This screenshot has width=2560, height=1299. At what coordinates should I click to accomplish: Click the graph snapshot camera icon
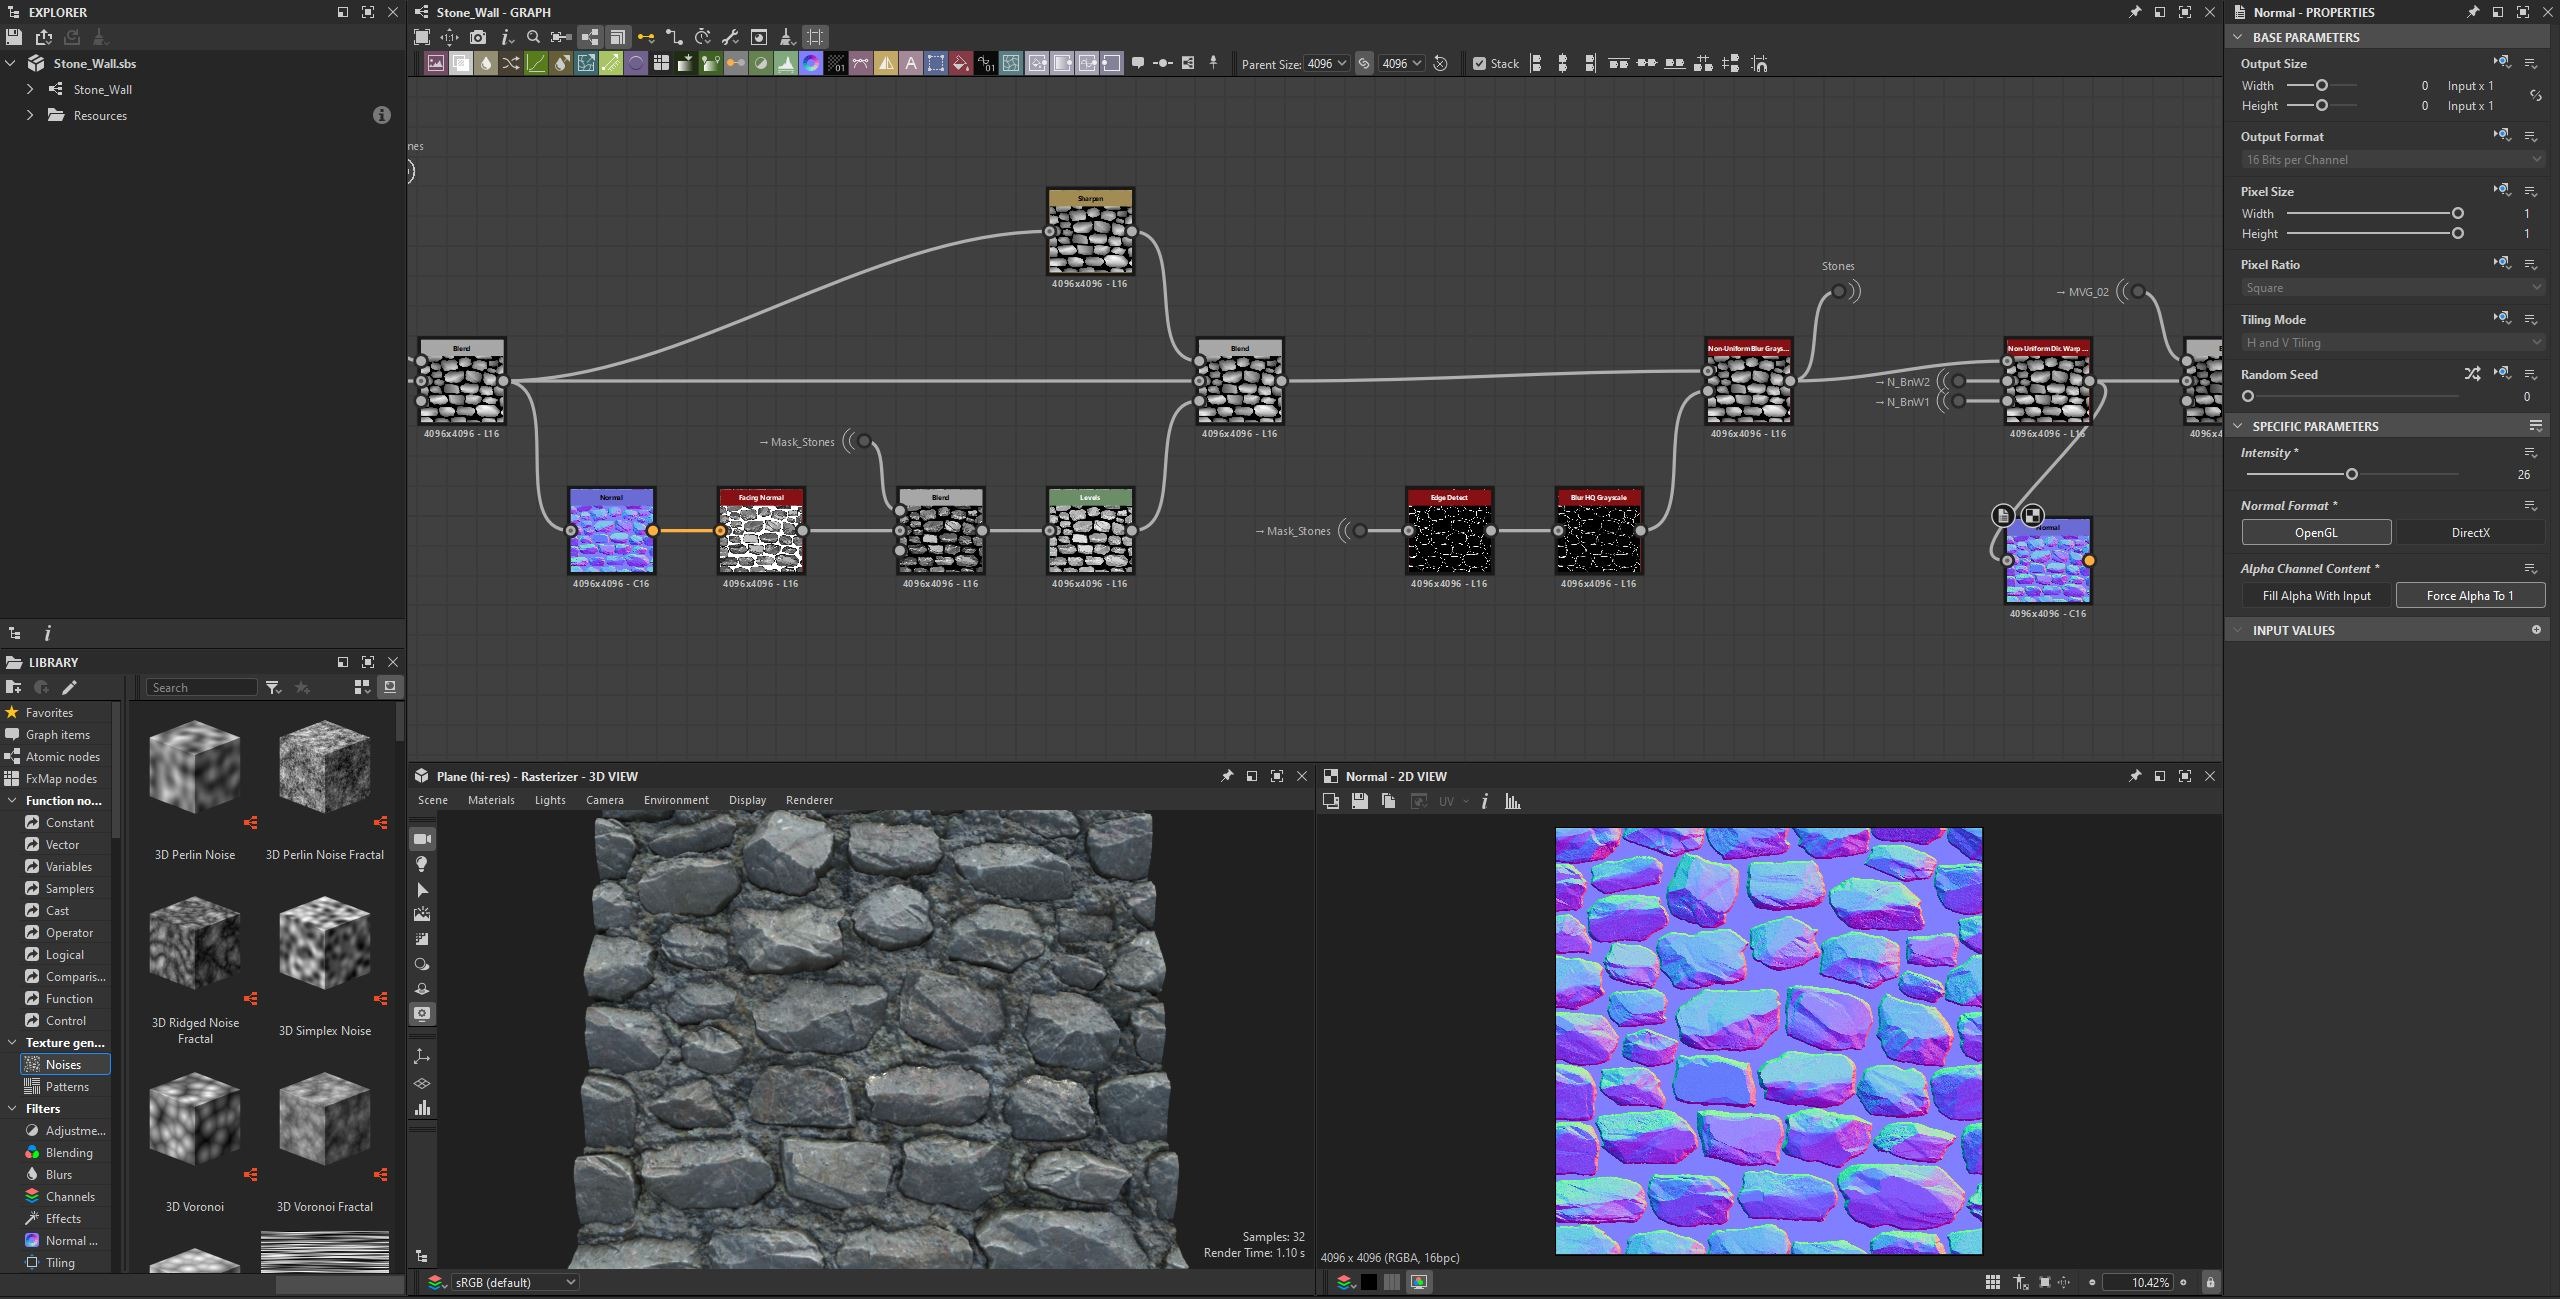(x=478, y=37)
